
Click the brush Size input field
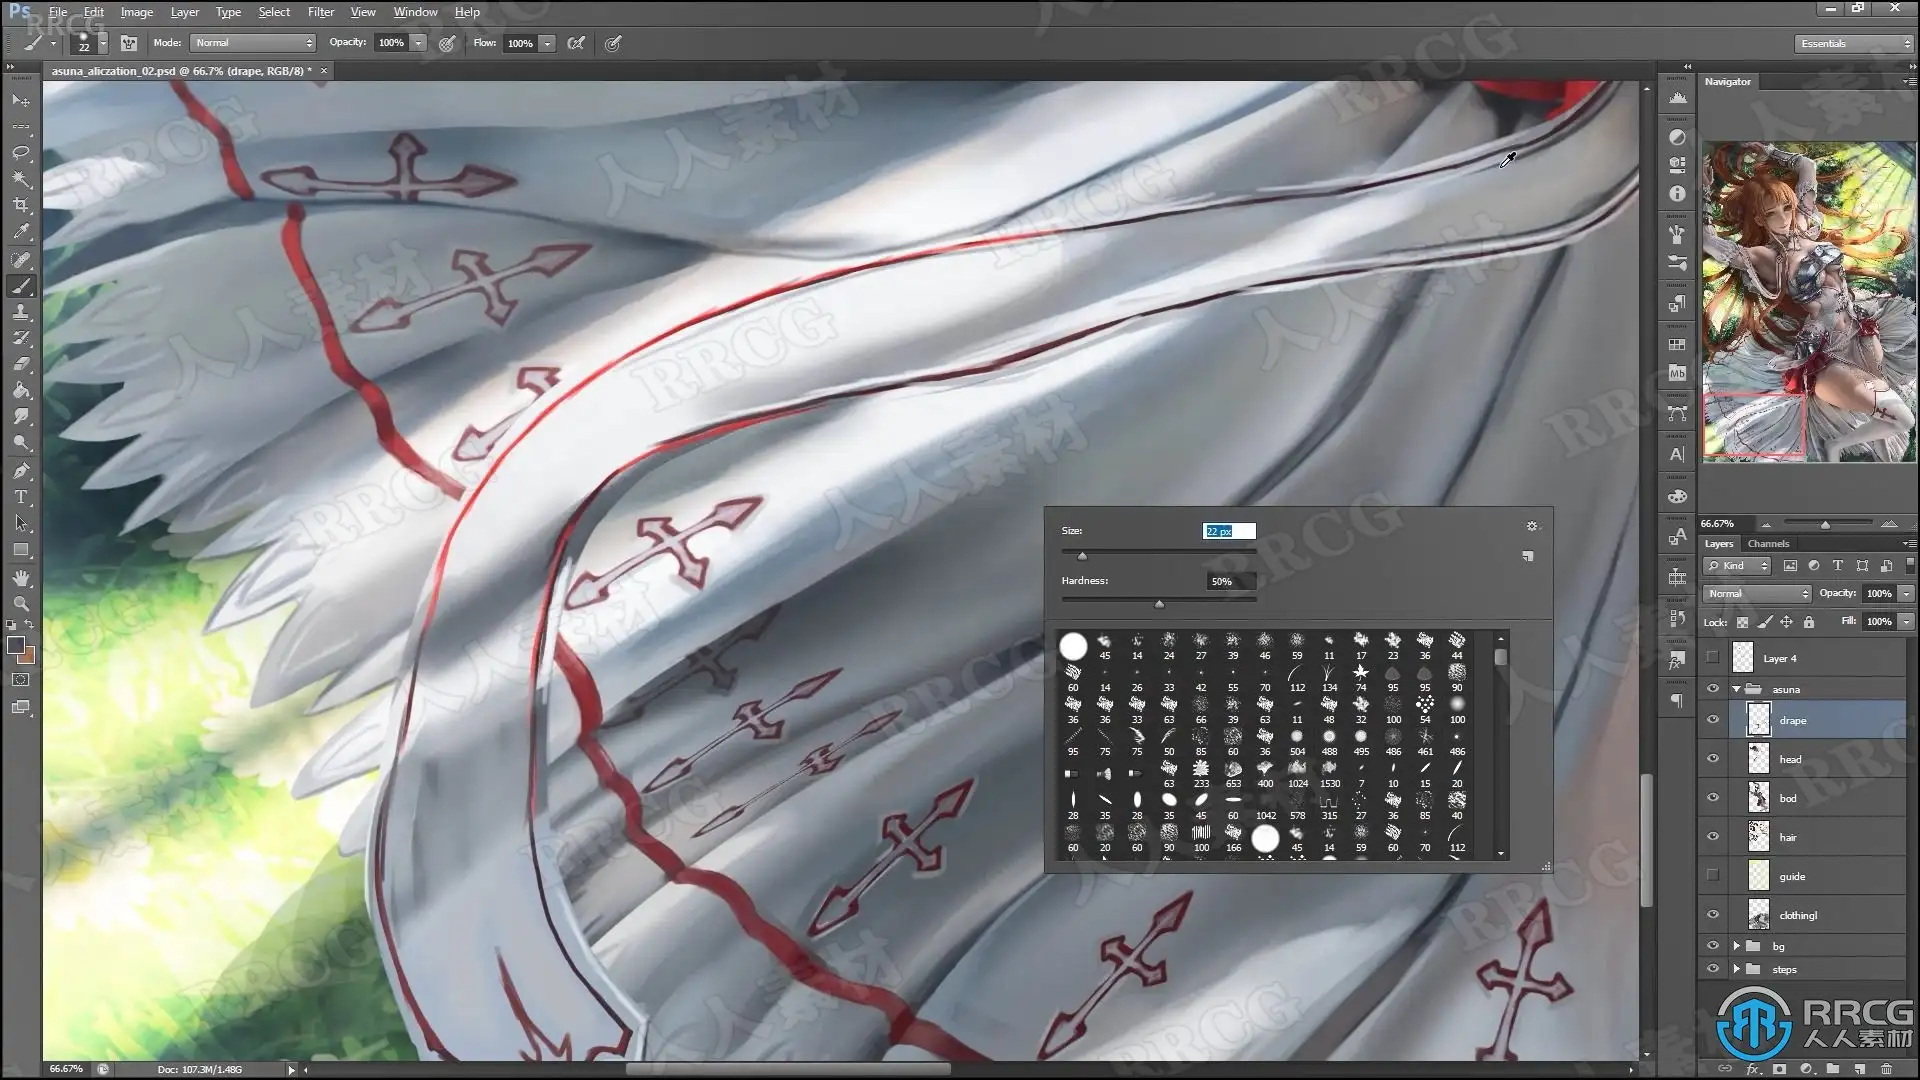click(x=1228, y=531)
